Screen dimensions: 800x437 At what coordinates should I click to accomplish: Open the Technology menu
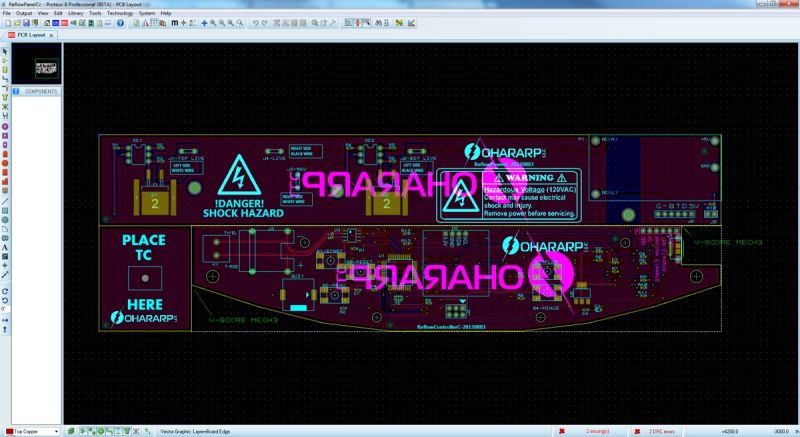tap(119, 13)
